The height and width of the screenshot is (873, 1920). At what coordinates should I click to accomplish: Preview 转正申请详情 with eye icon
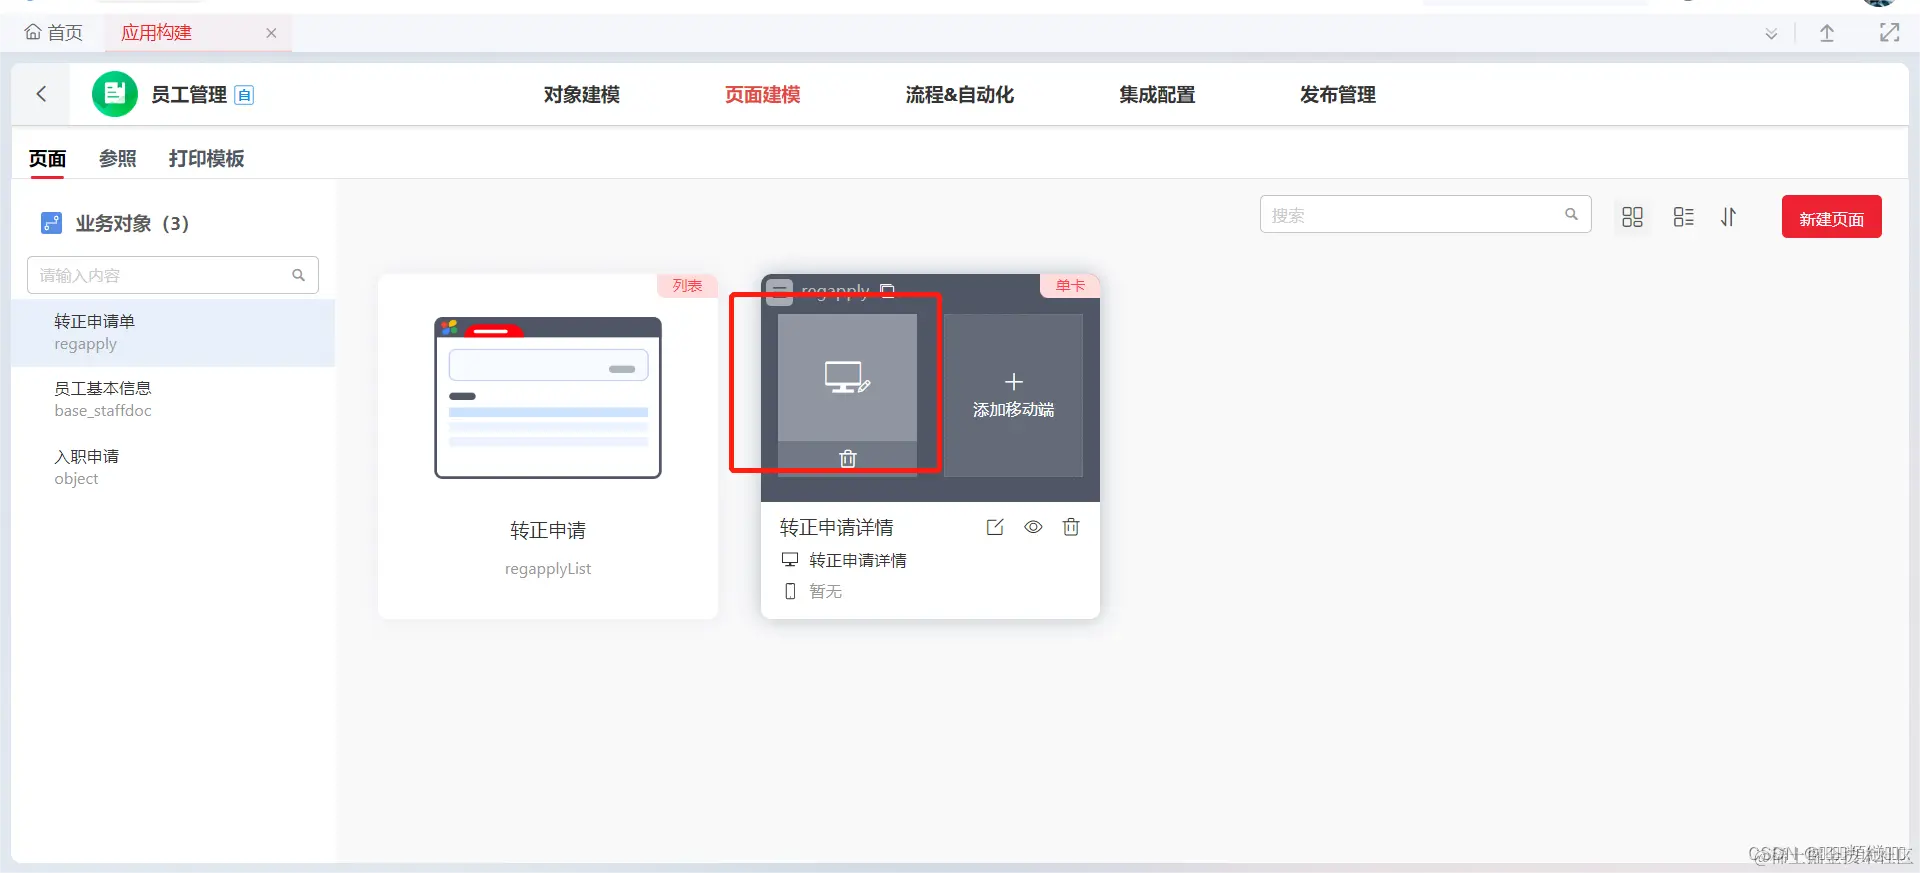coord(1033,527)
